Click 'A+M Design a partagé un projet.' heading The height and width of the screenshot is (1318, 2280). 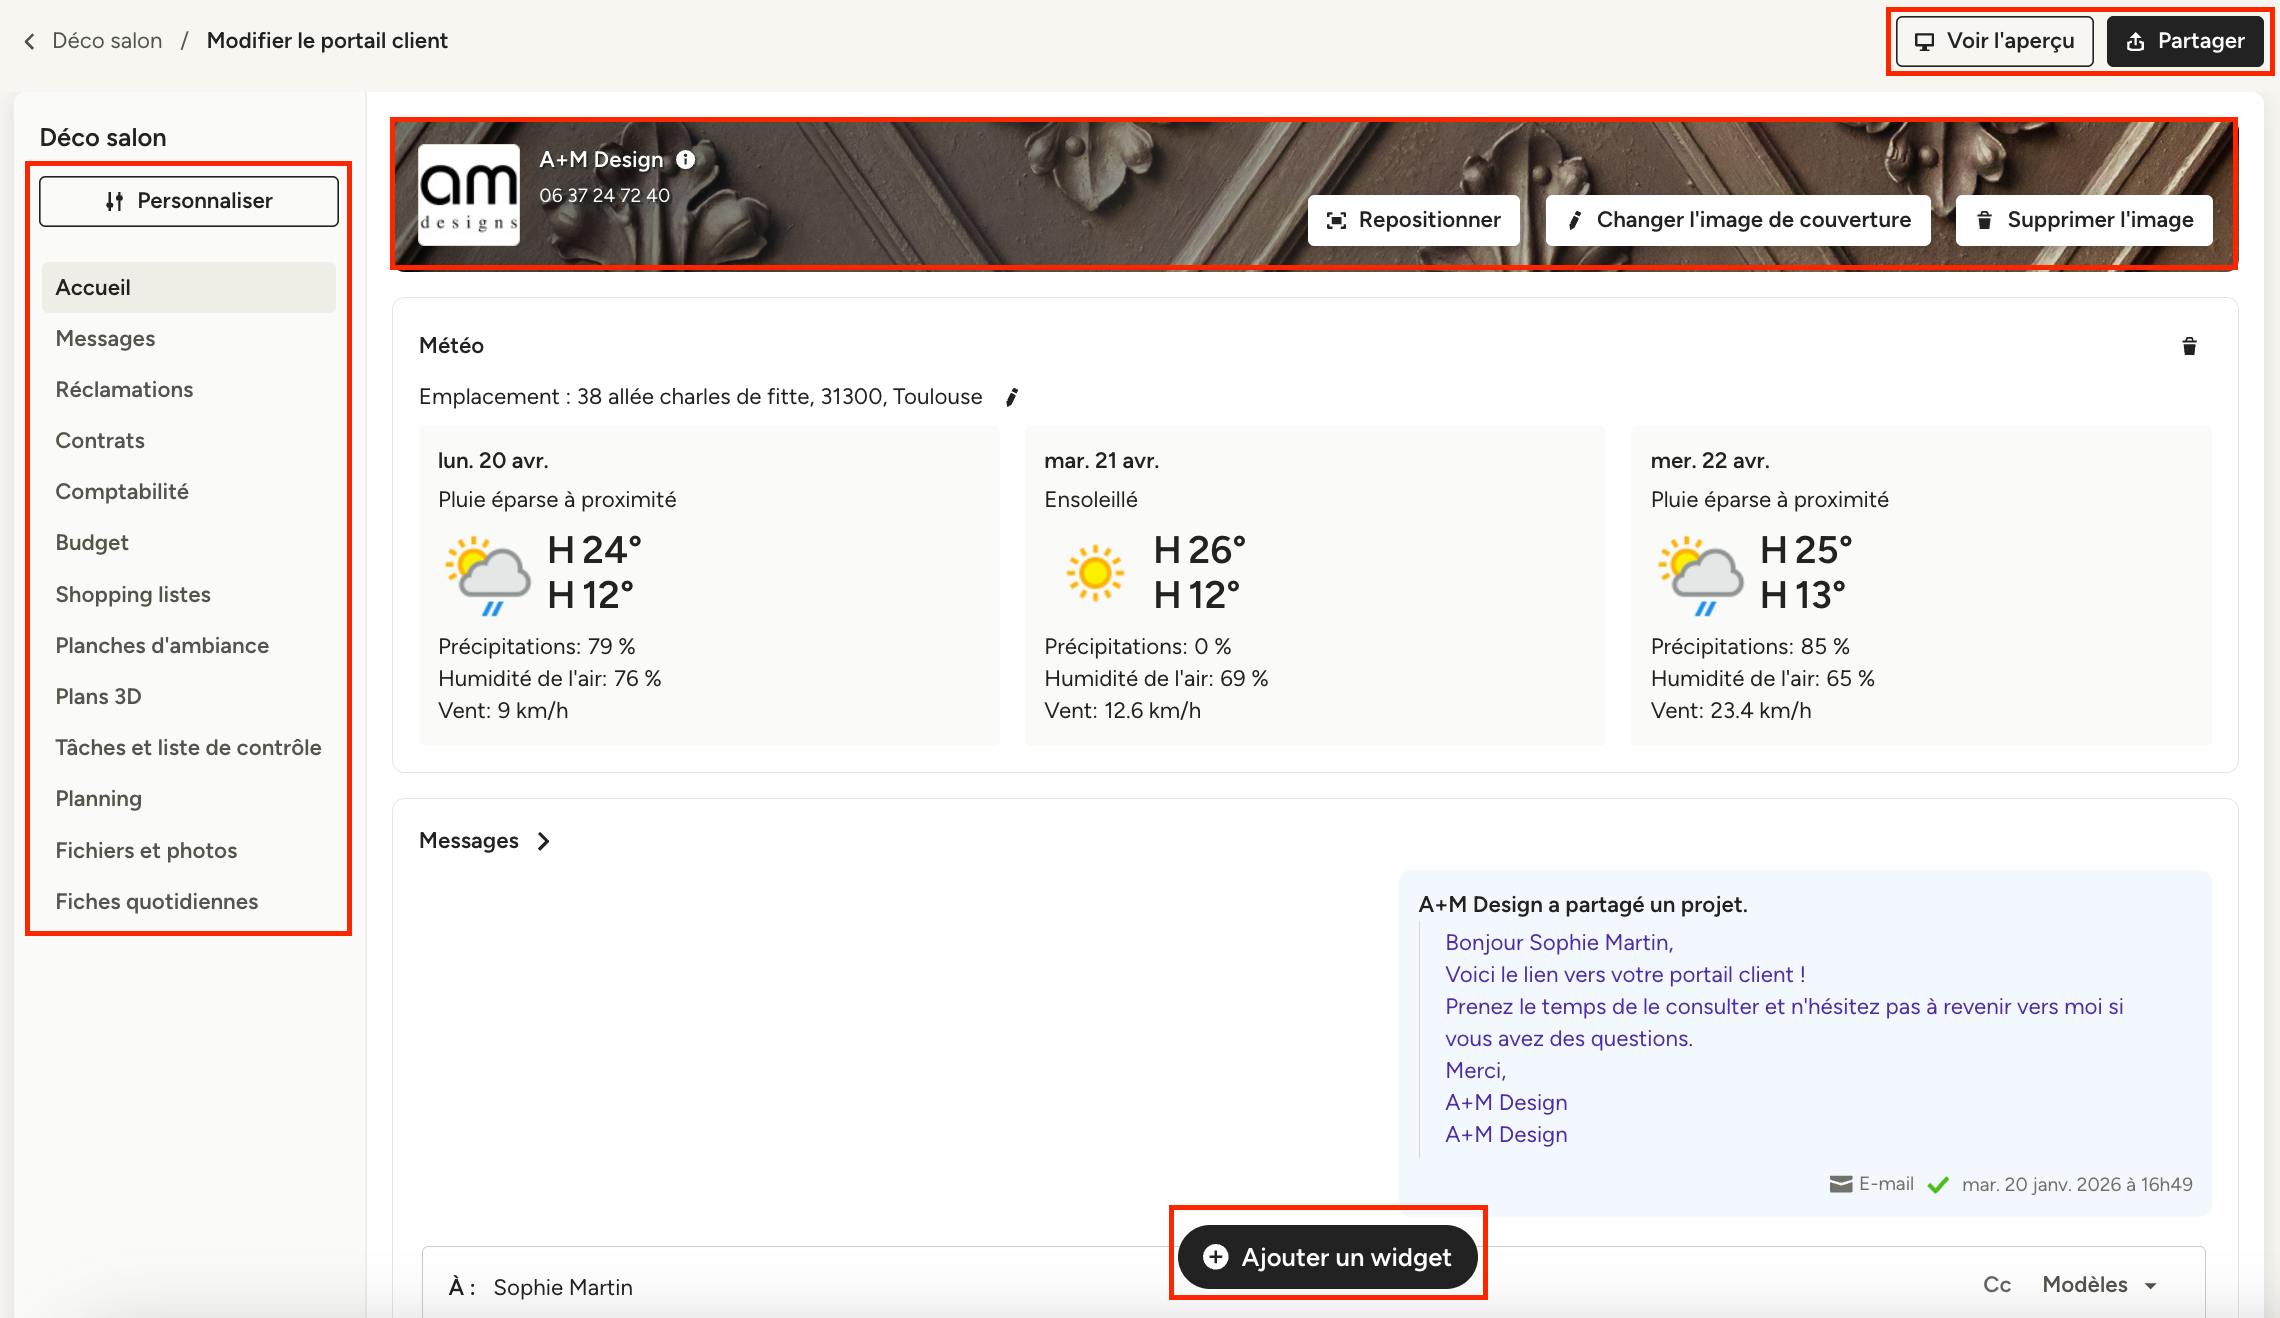click(x=1583, y=905)
